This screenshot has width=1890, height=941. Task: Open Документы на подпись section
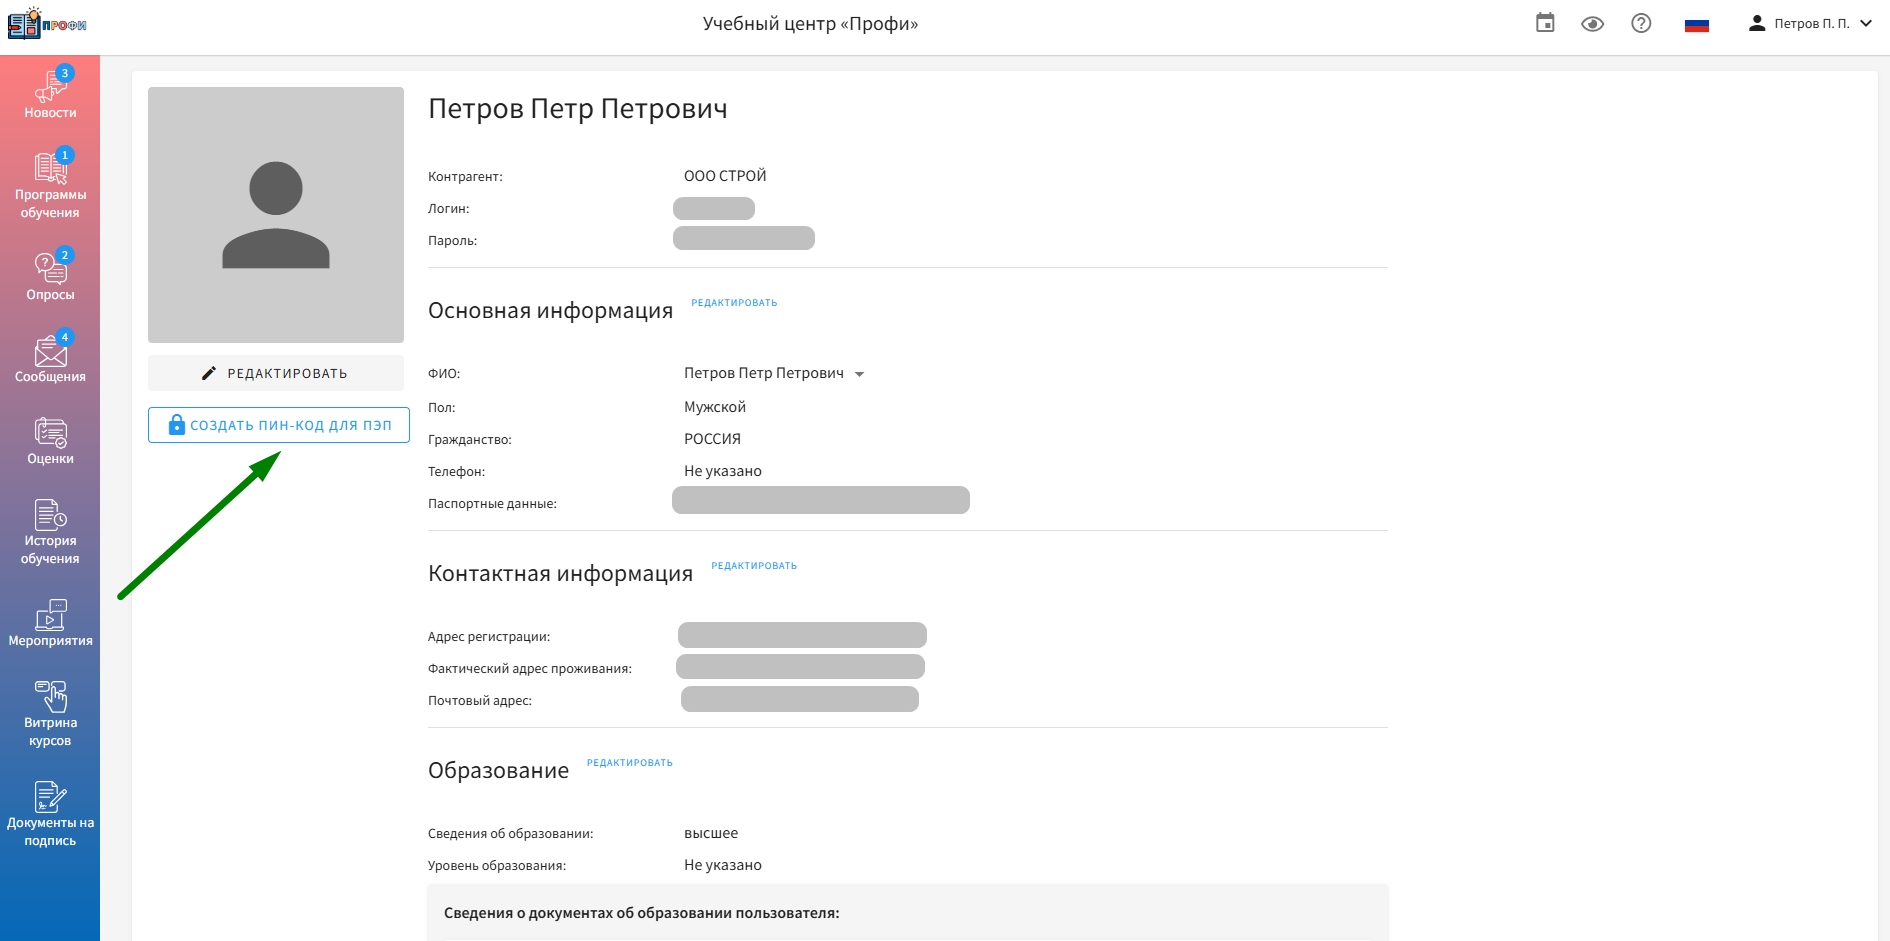tap(50, 814)
